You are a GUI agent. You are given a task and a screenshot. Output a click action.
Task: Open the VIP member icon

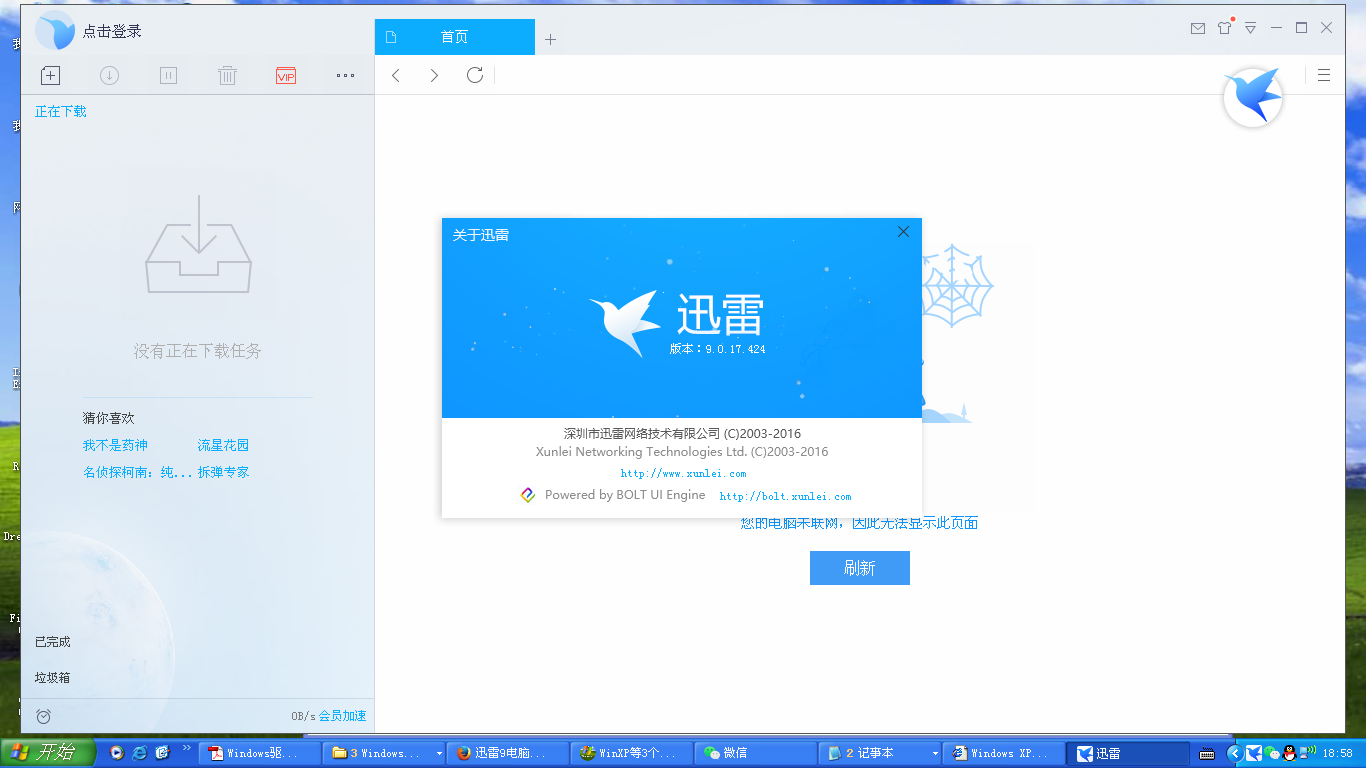[286, 76]
